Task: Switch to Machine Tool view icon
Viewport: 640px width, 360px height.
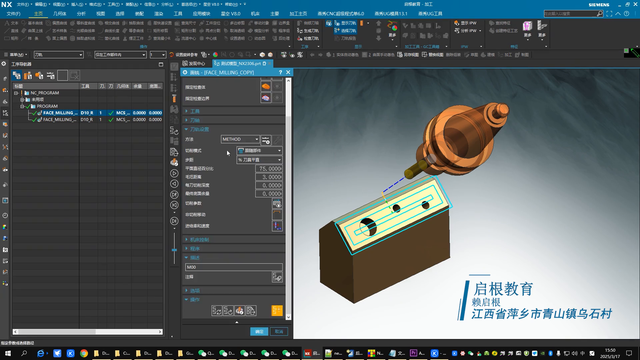Action: coord(28,76)
